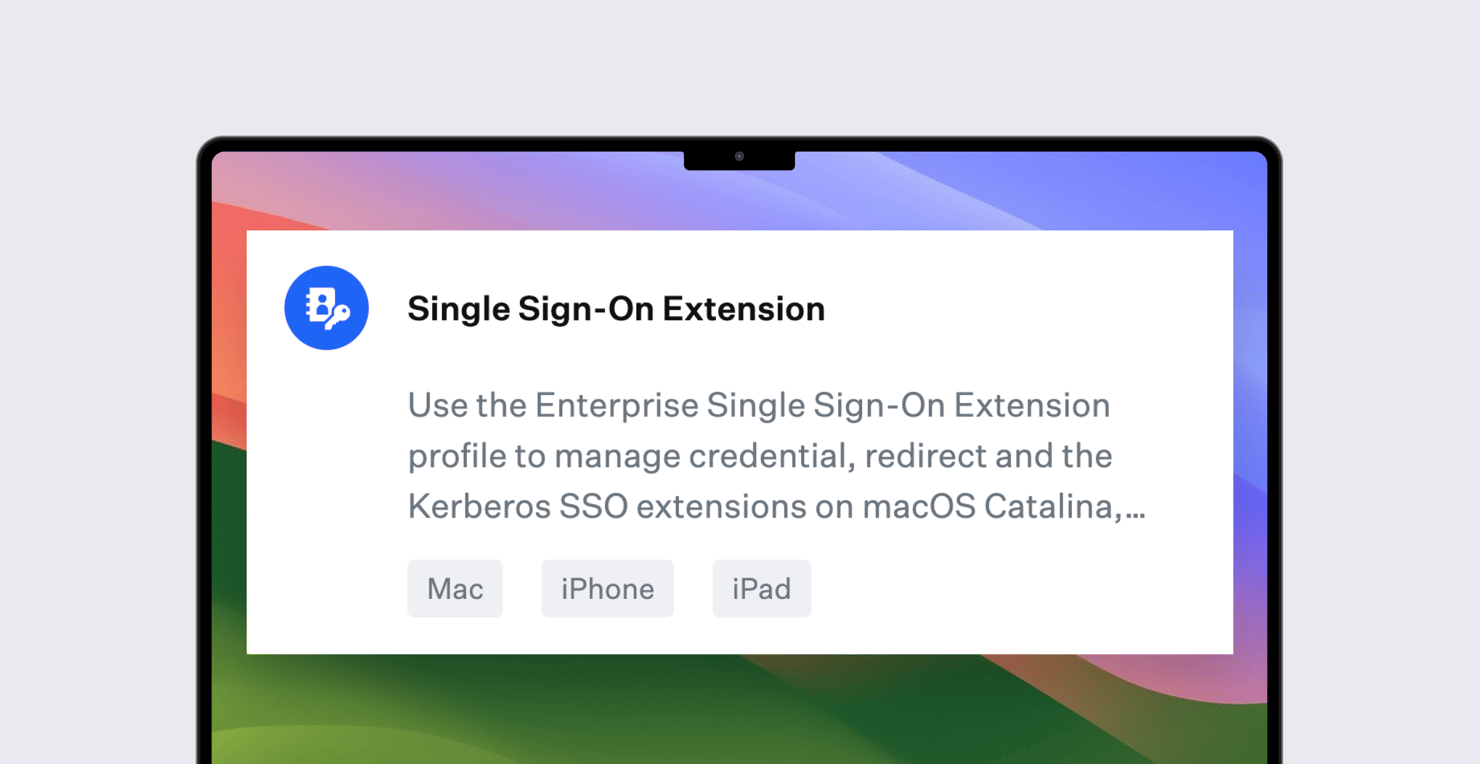Screen dimensions: 1480x764
Task: Toggle the iPhone compatibility chip
Action: click(x=607, y=589)
